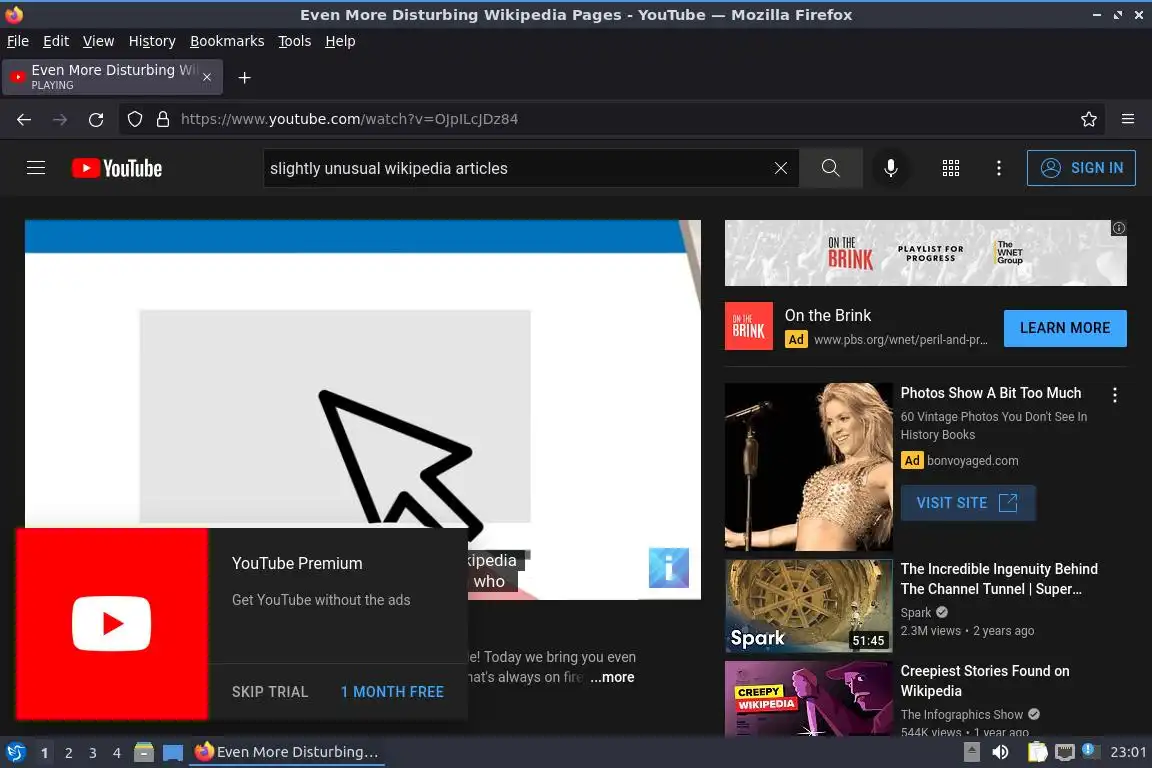Open the Firefox application menu
Image resolution: width=1152 pixels, height=768 pixels.
[1128, 119]
